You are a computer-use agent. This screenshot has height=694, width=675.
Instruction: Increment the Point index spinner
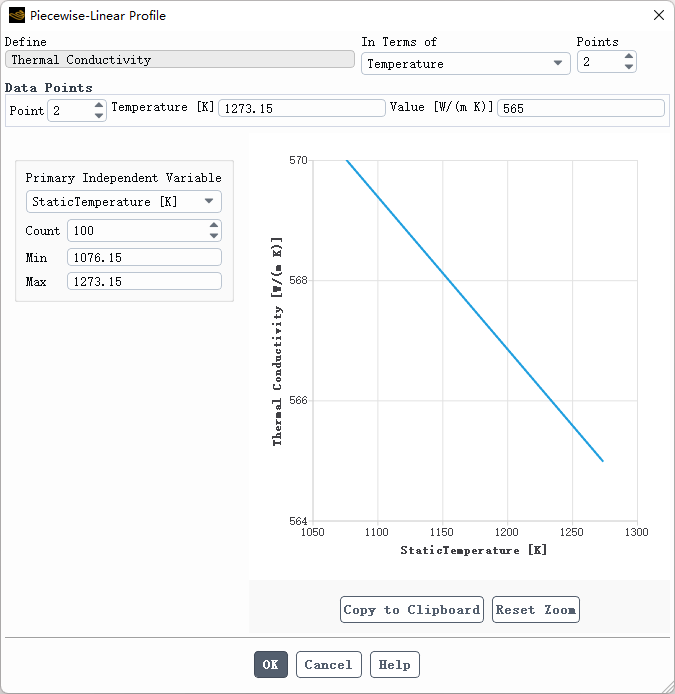click(x=99, y=105)
